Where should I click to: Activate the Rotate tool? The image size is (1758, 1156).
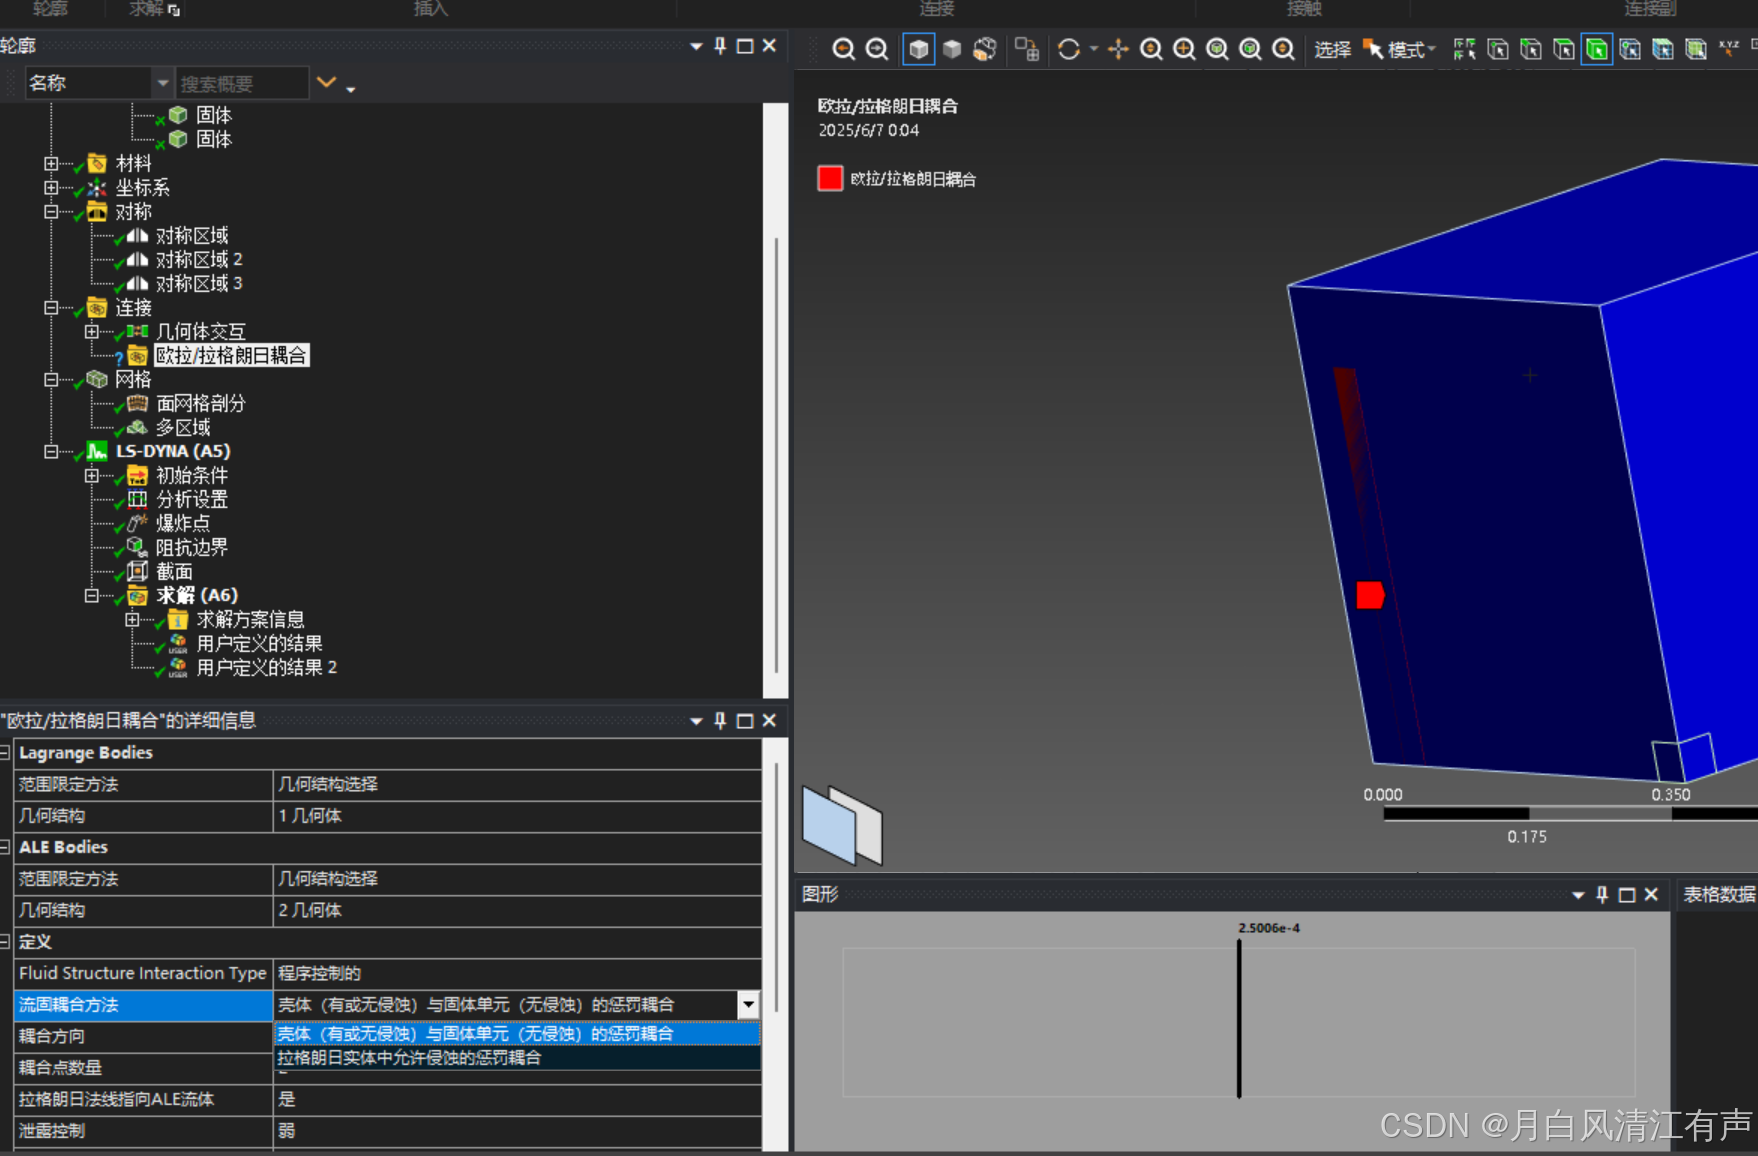[1068, 49]
